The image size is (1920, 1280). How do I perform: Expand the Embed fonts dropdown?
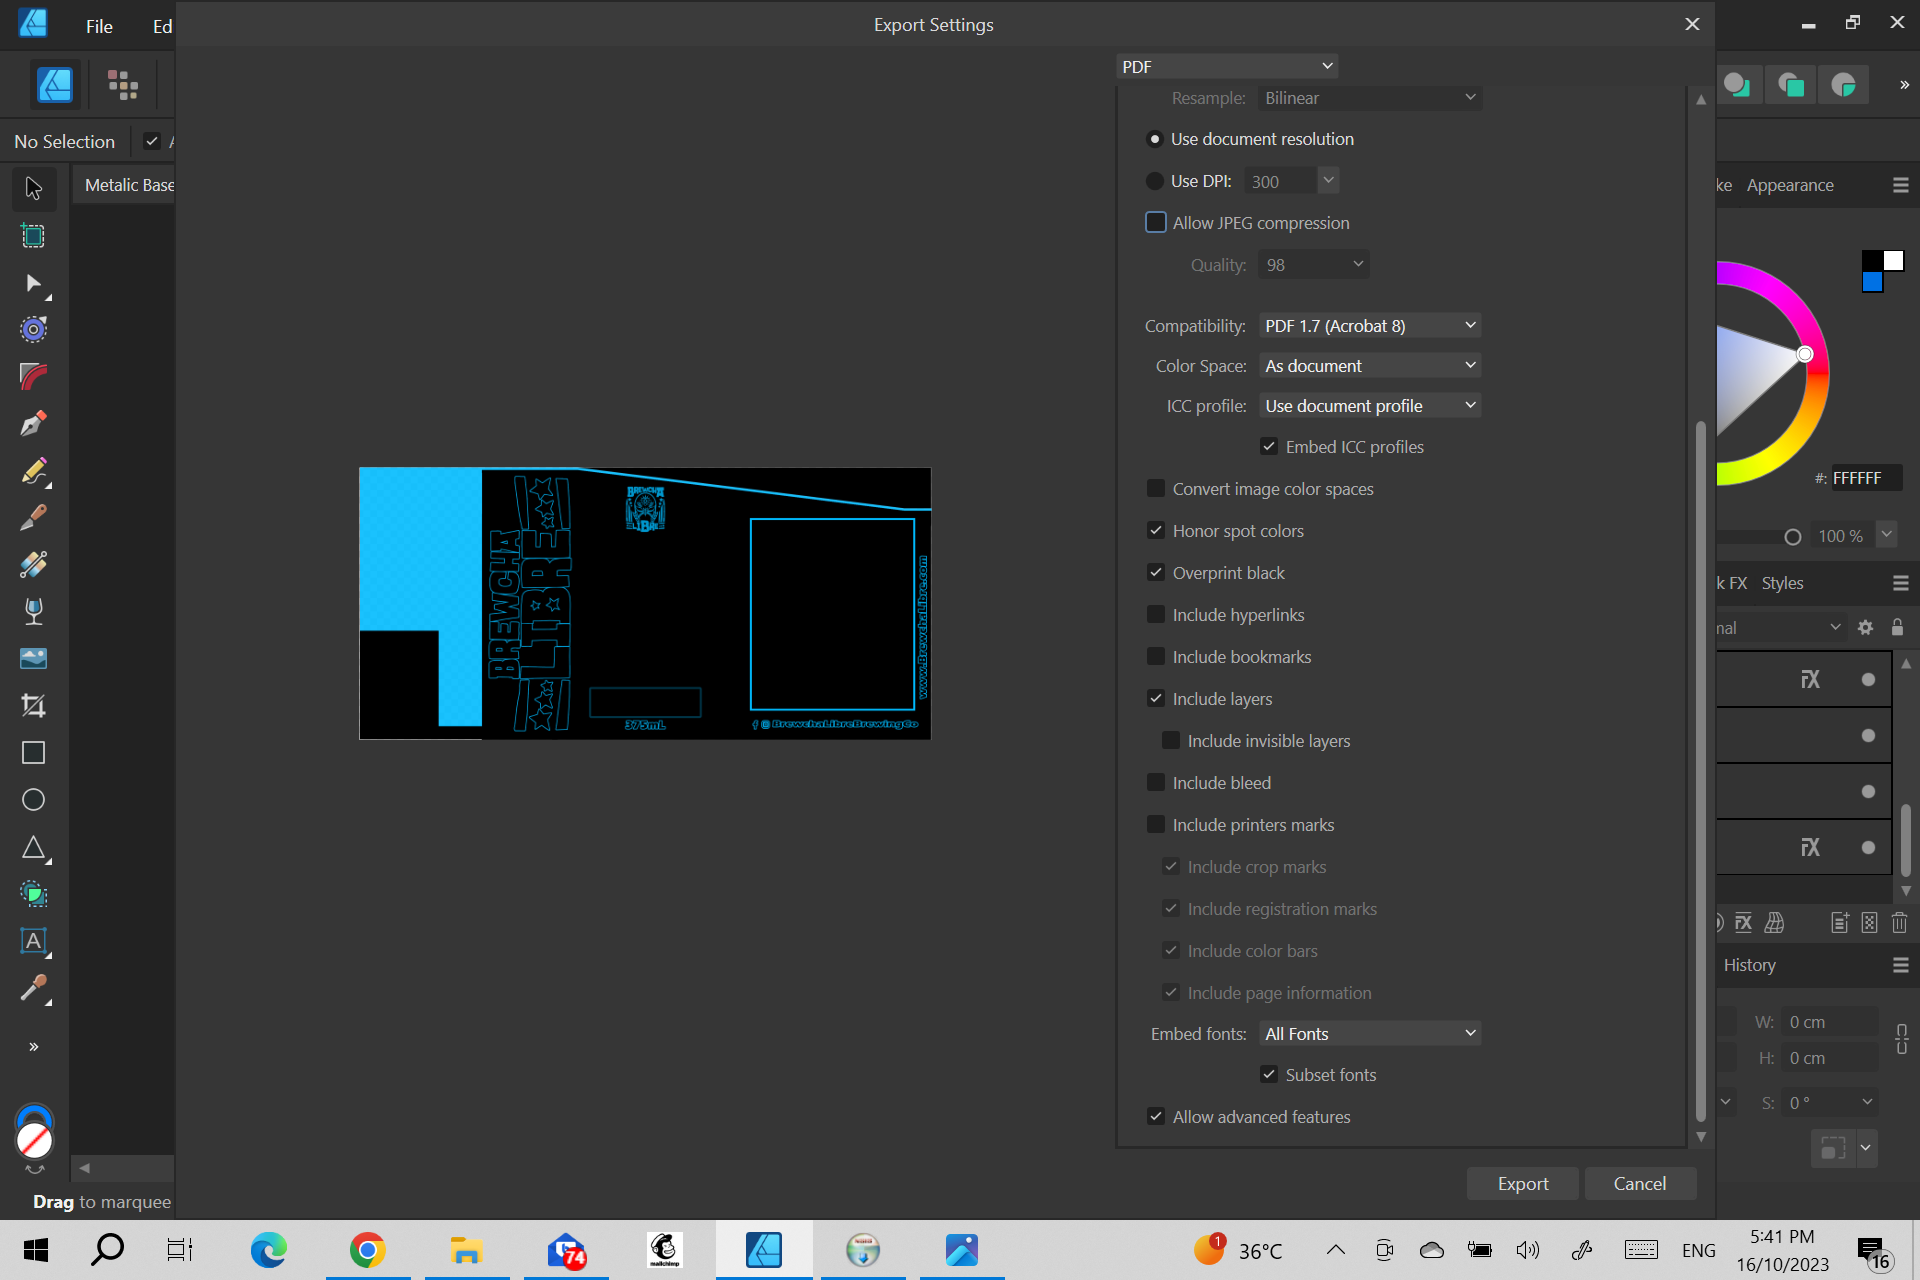1369,1034
